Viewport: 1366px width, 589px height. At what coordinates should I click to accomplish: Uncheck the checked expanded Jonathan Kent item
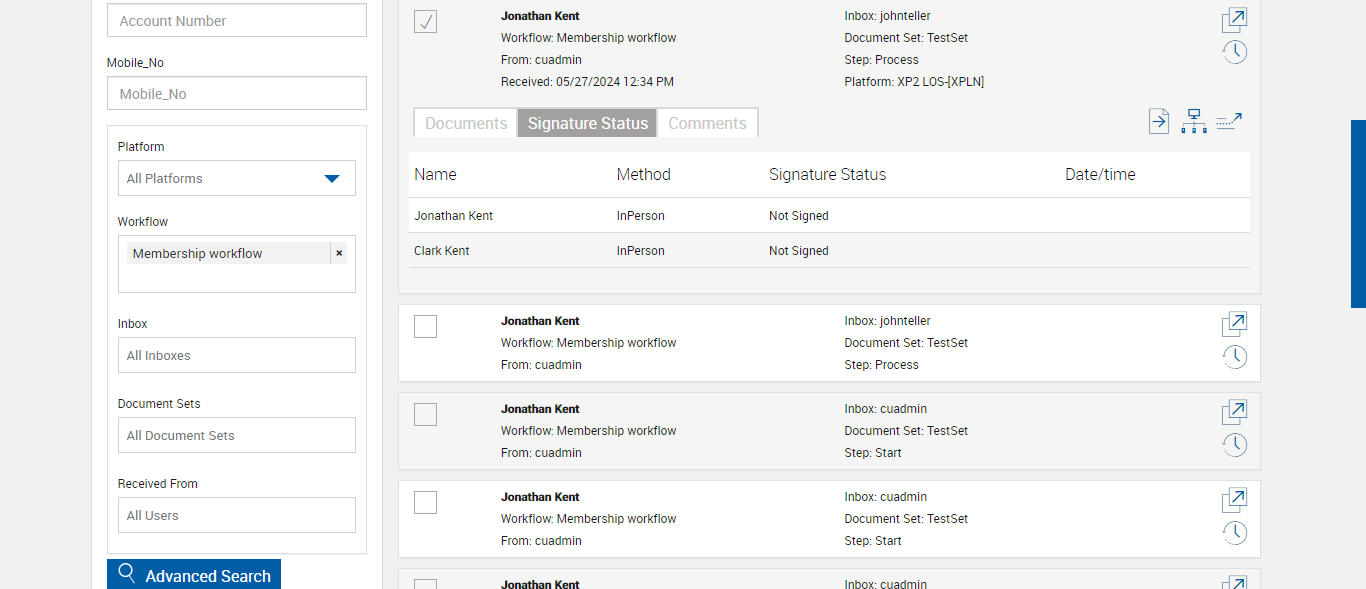tap(425, 21)
